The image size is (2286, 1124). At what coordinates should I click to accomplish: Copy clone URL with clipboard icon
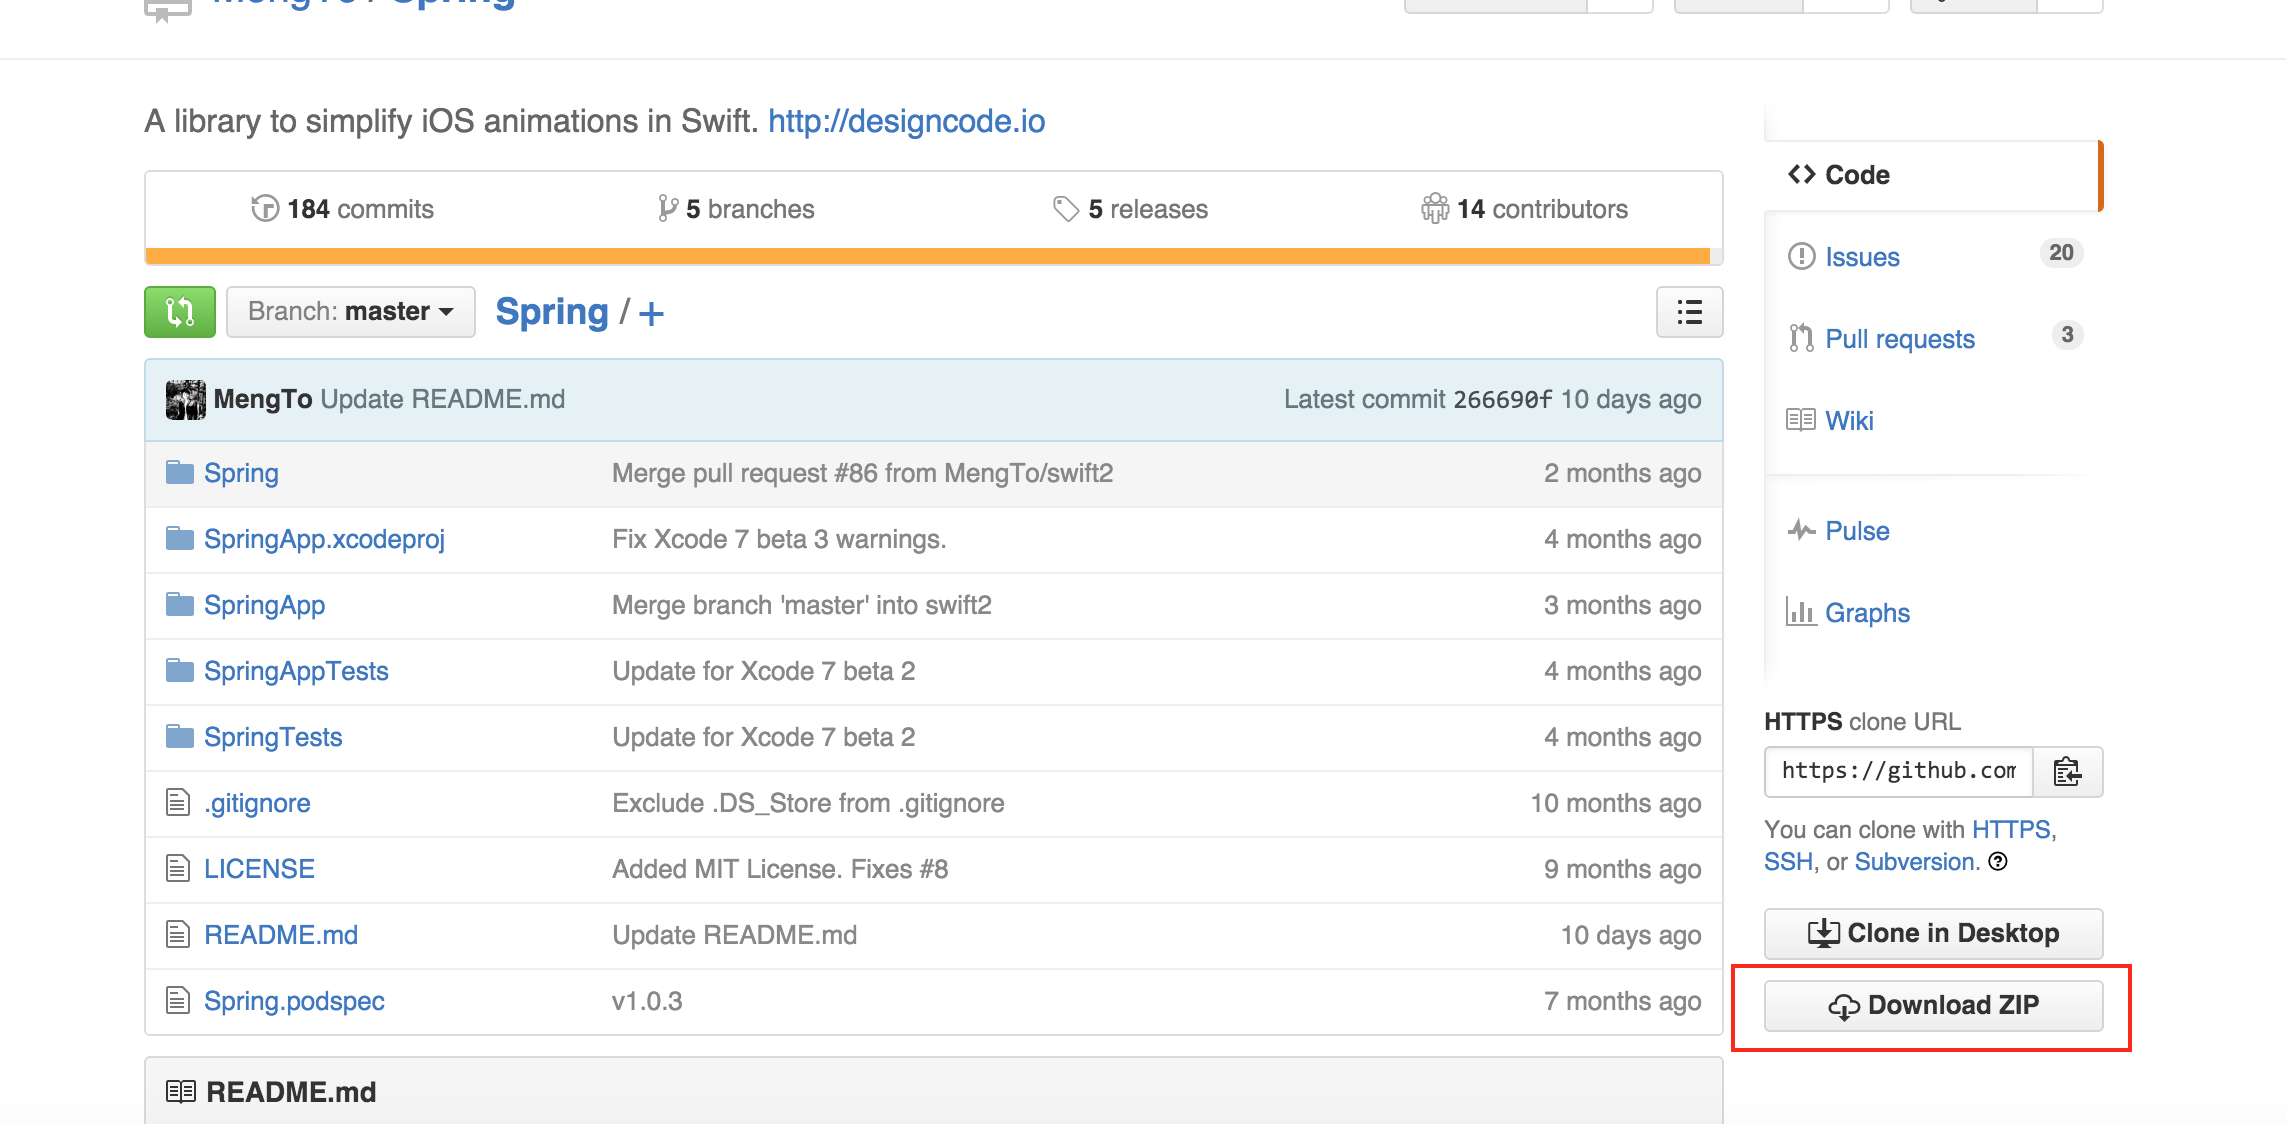(2067, 772)
